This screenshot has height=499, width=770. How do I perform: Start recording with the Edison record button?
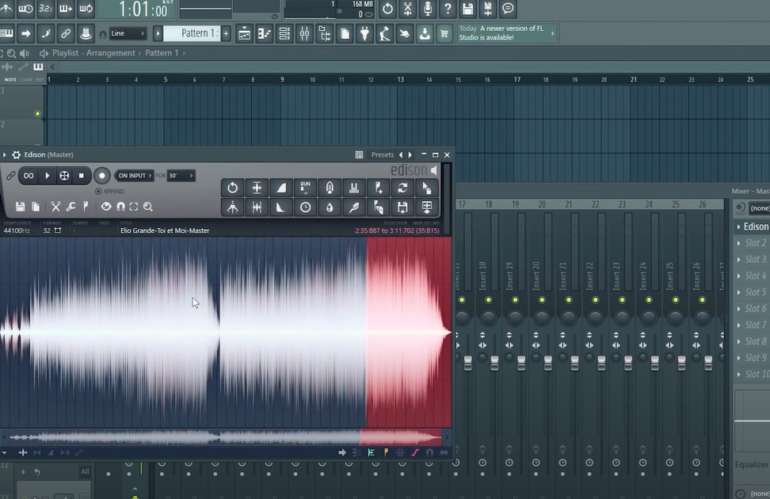tap(102, 175)
